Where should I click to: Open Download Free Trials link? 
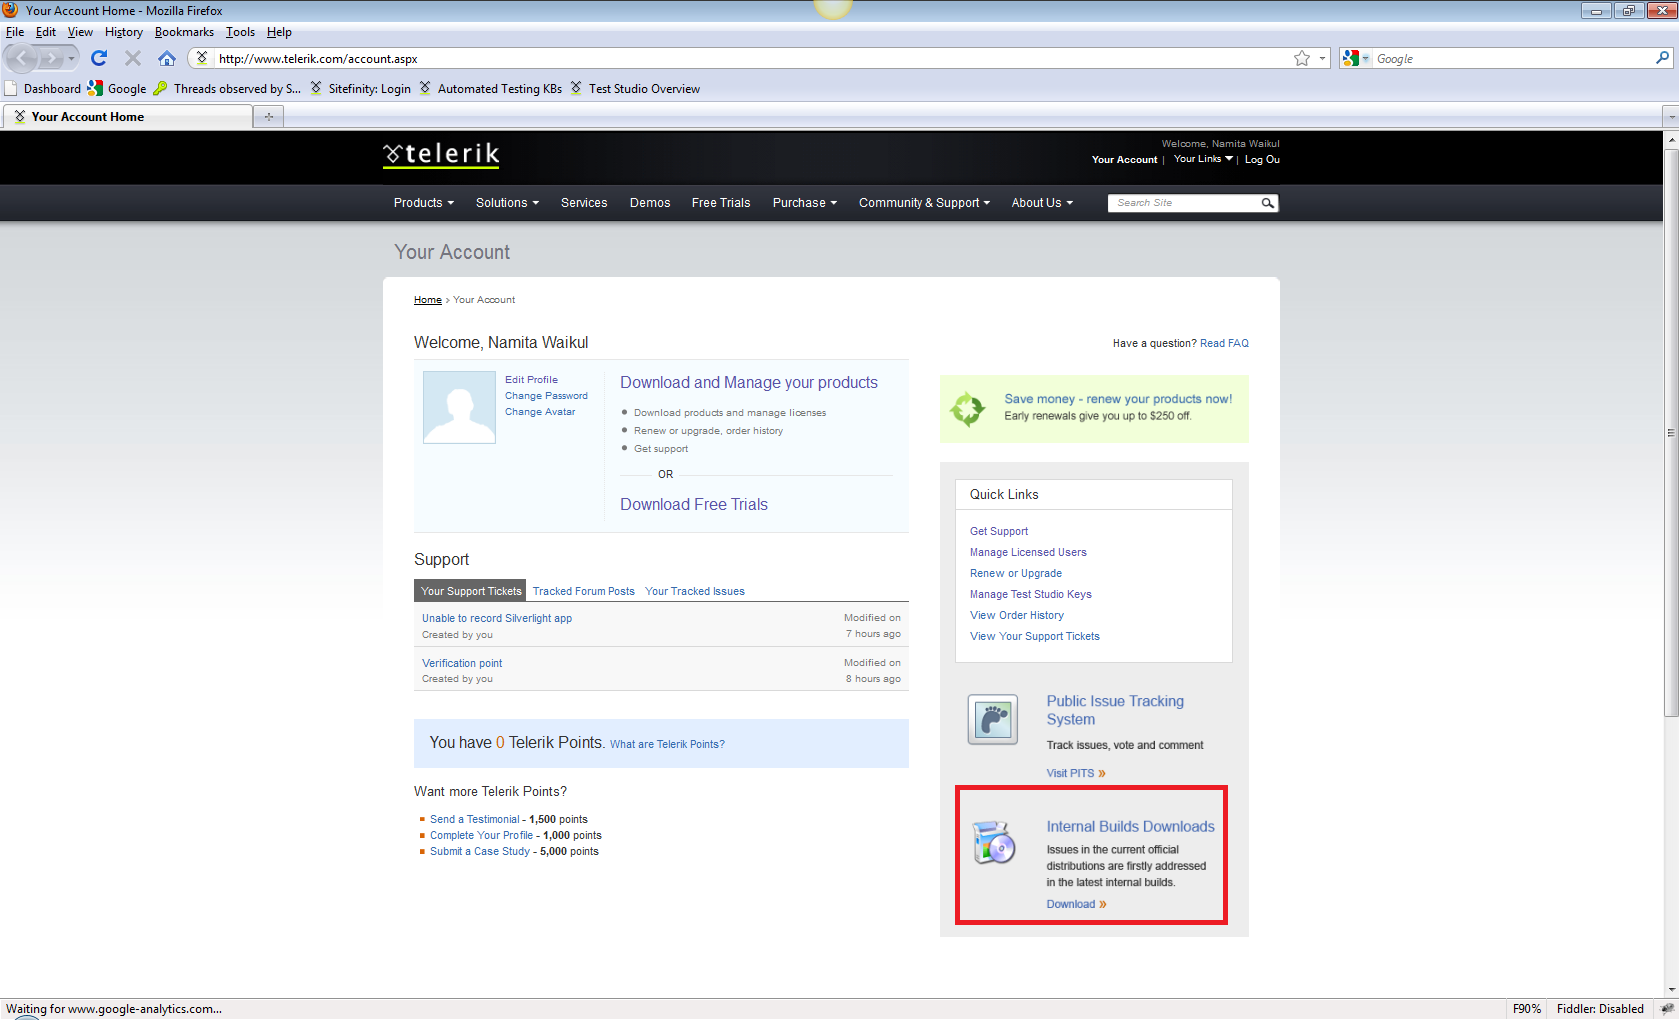694,505
